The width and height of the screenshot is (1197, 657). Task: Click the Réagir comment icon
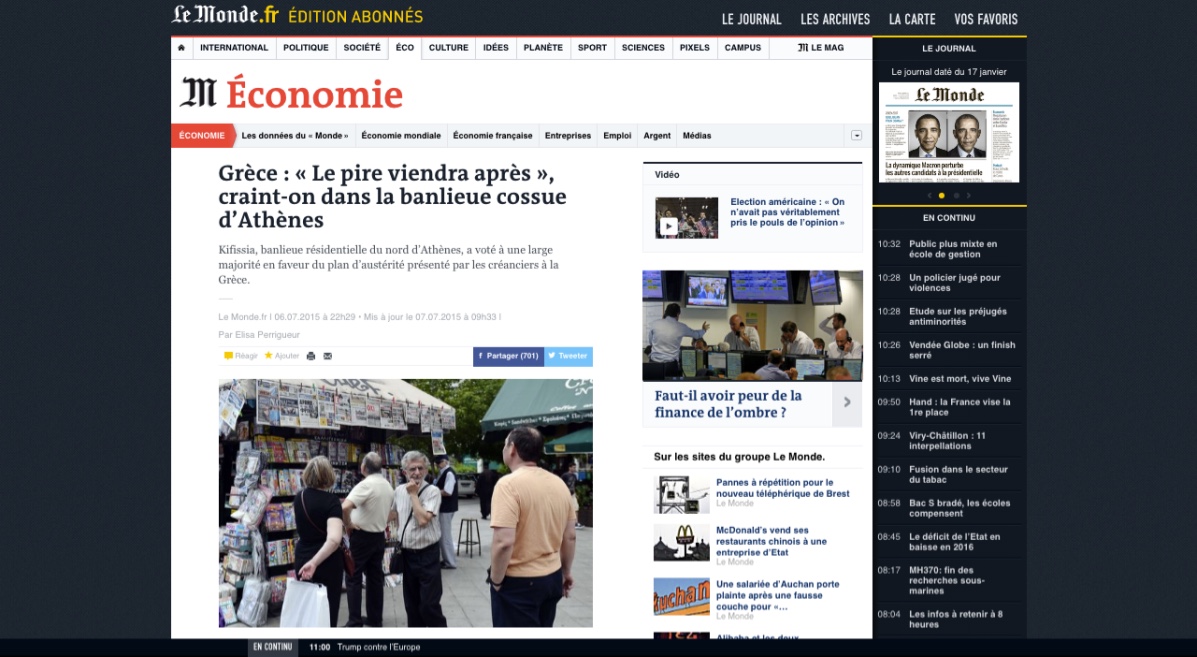pyautogui.click(x=228, y=356)
